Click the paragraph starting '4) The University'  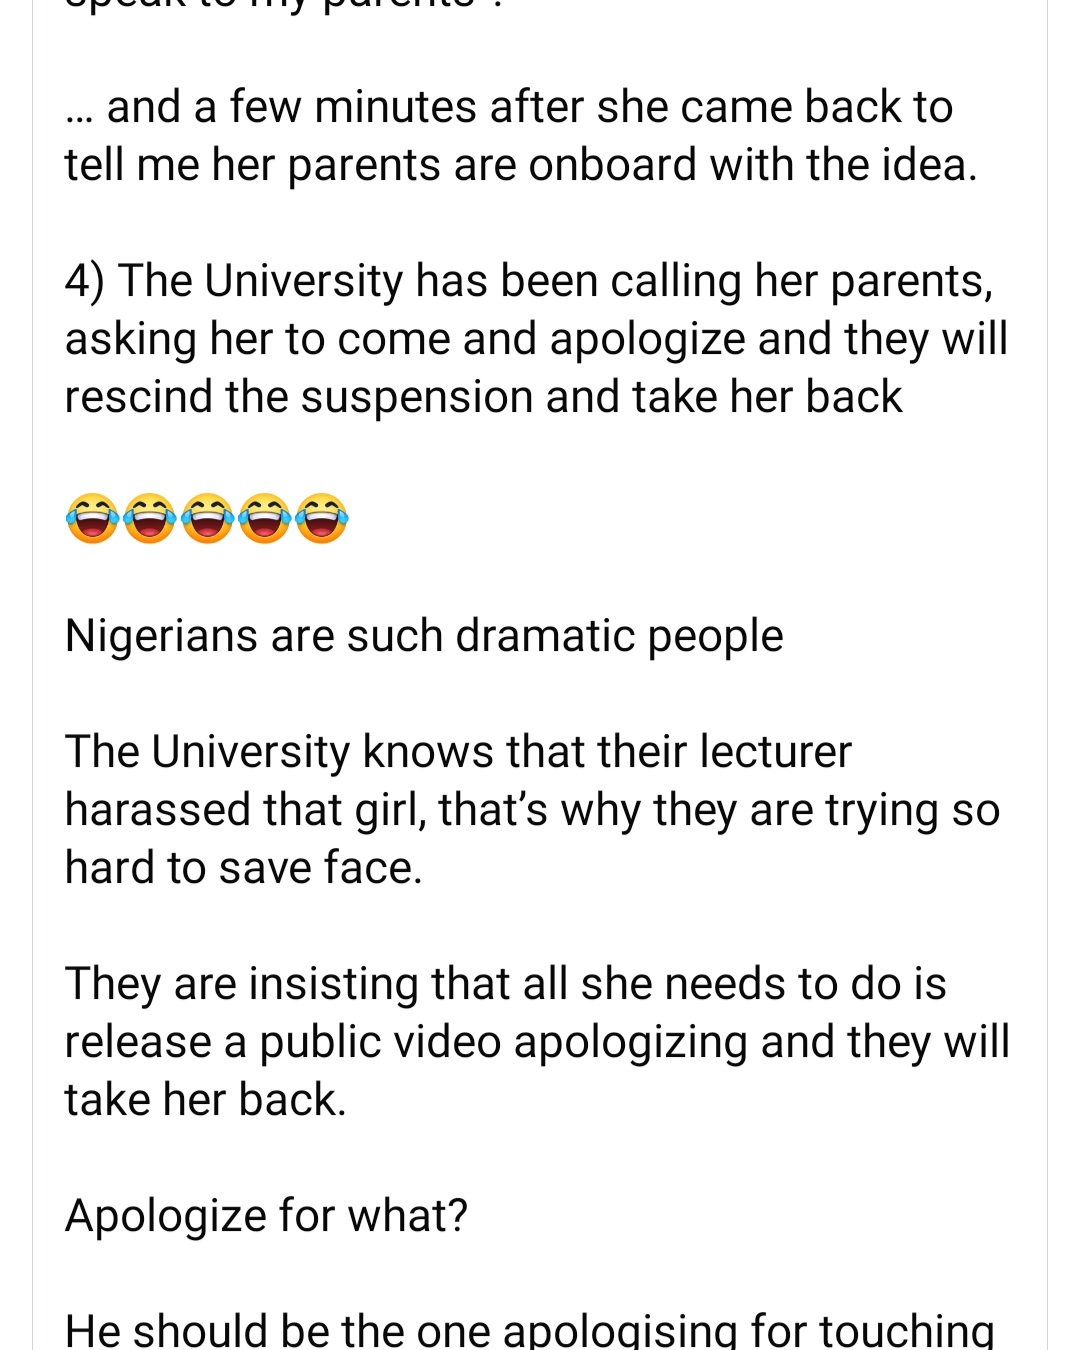[x=536, y=339]
